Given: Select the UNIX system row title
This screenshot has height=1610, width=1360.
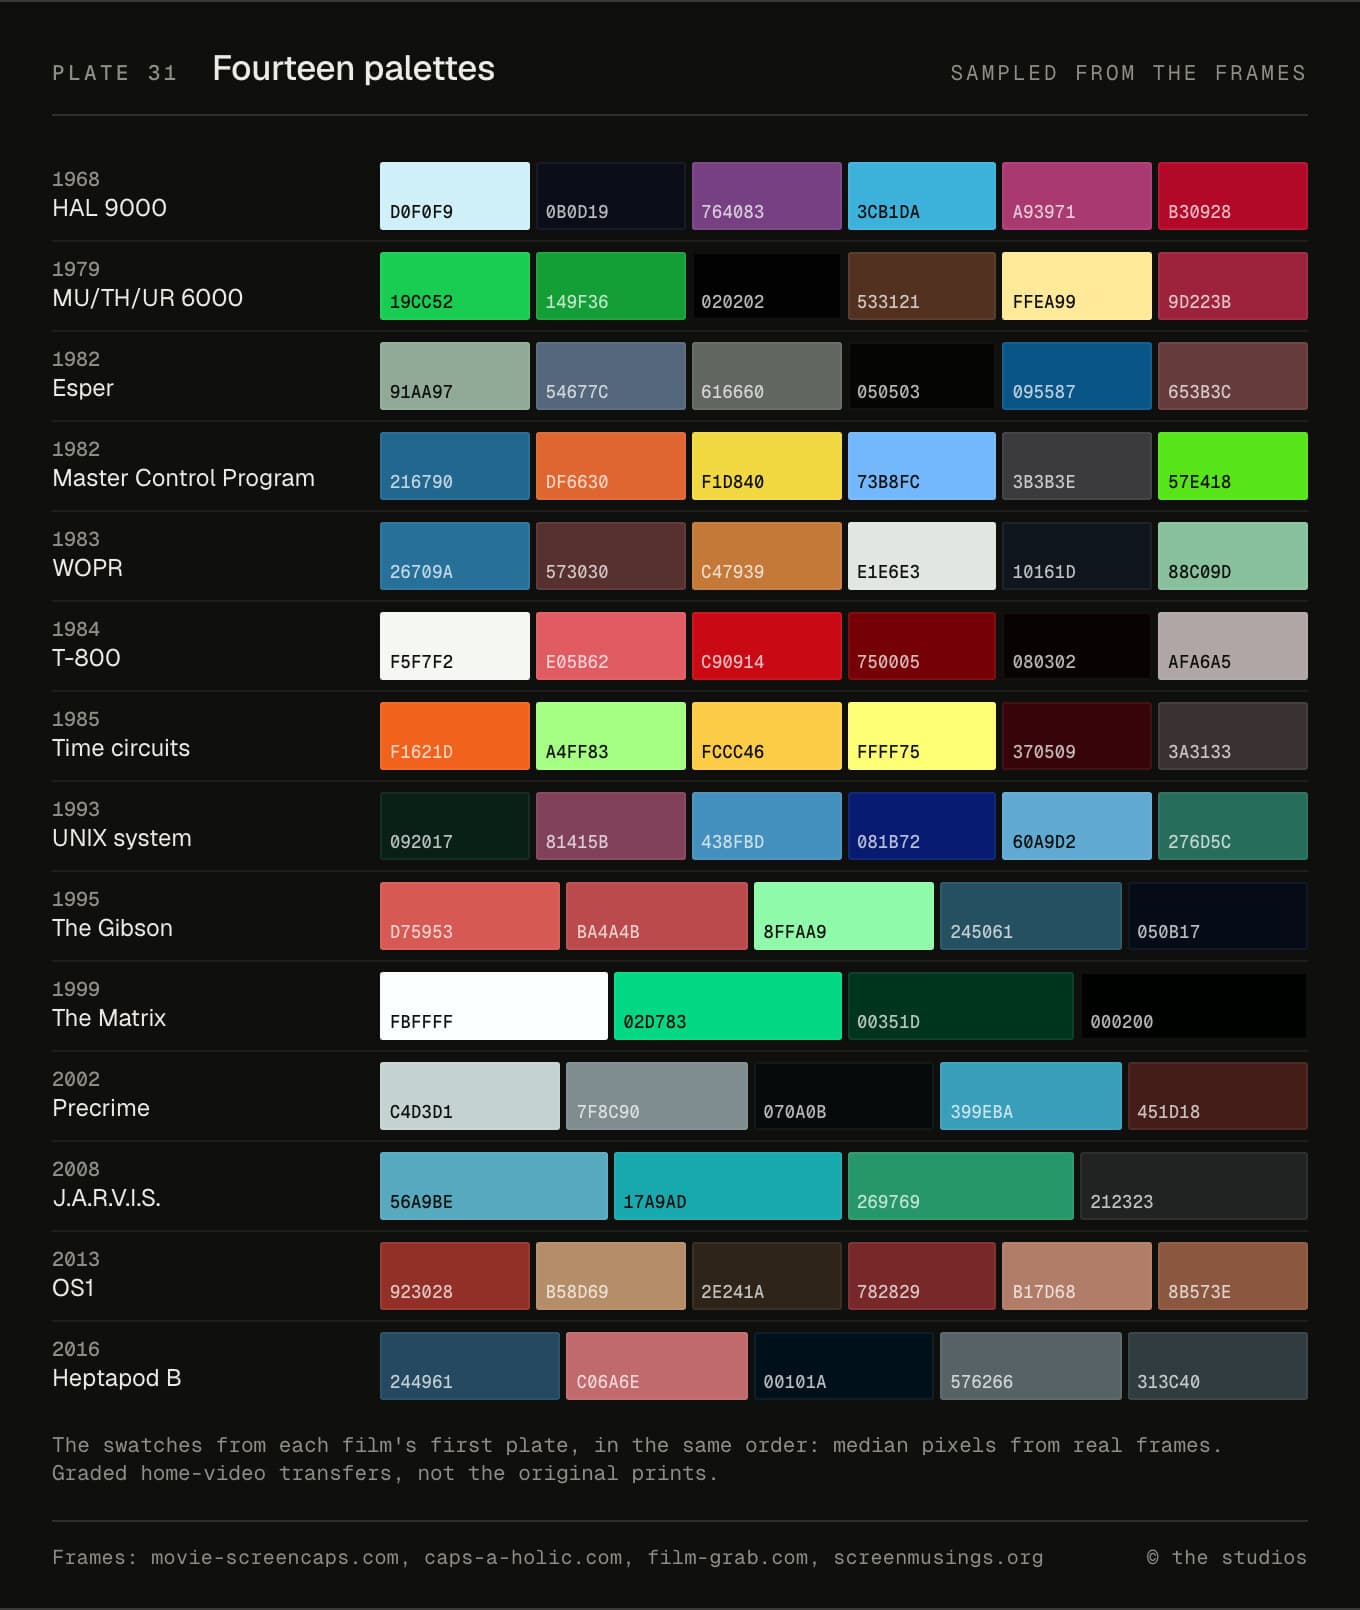Looking at the screenshot, I should (122, 838).
